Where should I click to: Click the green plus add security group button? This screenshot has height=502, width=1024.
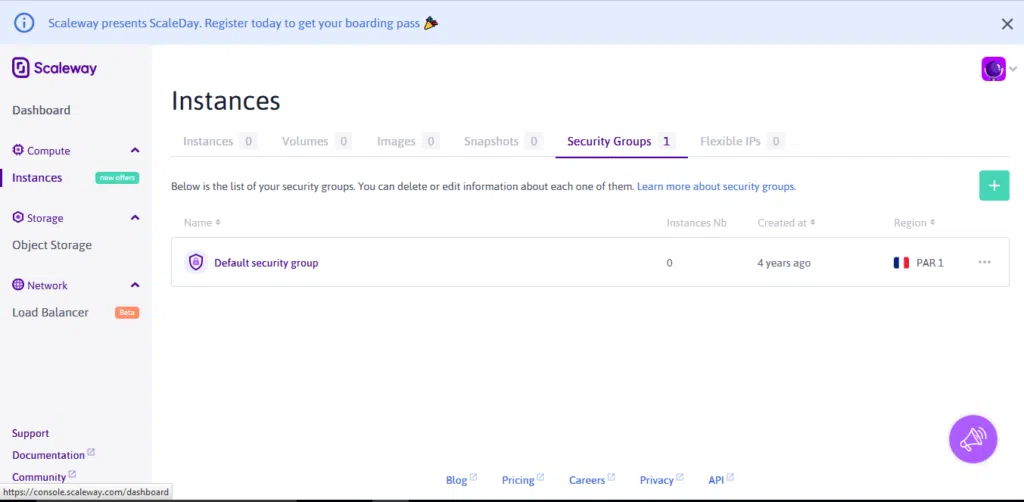pos(993,185)
